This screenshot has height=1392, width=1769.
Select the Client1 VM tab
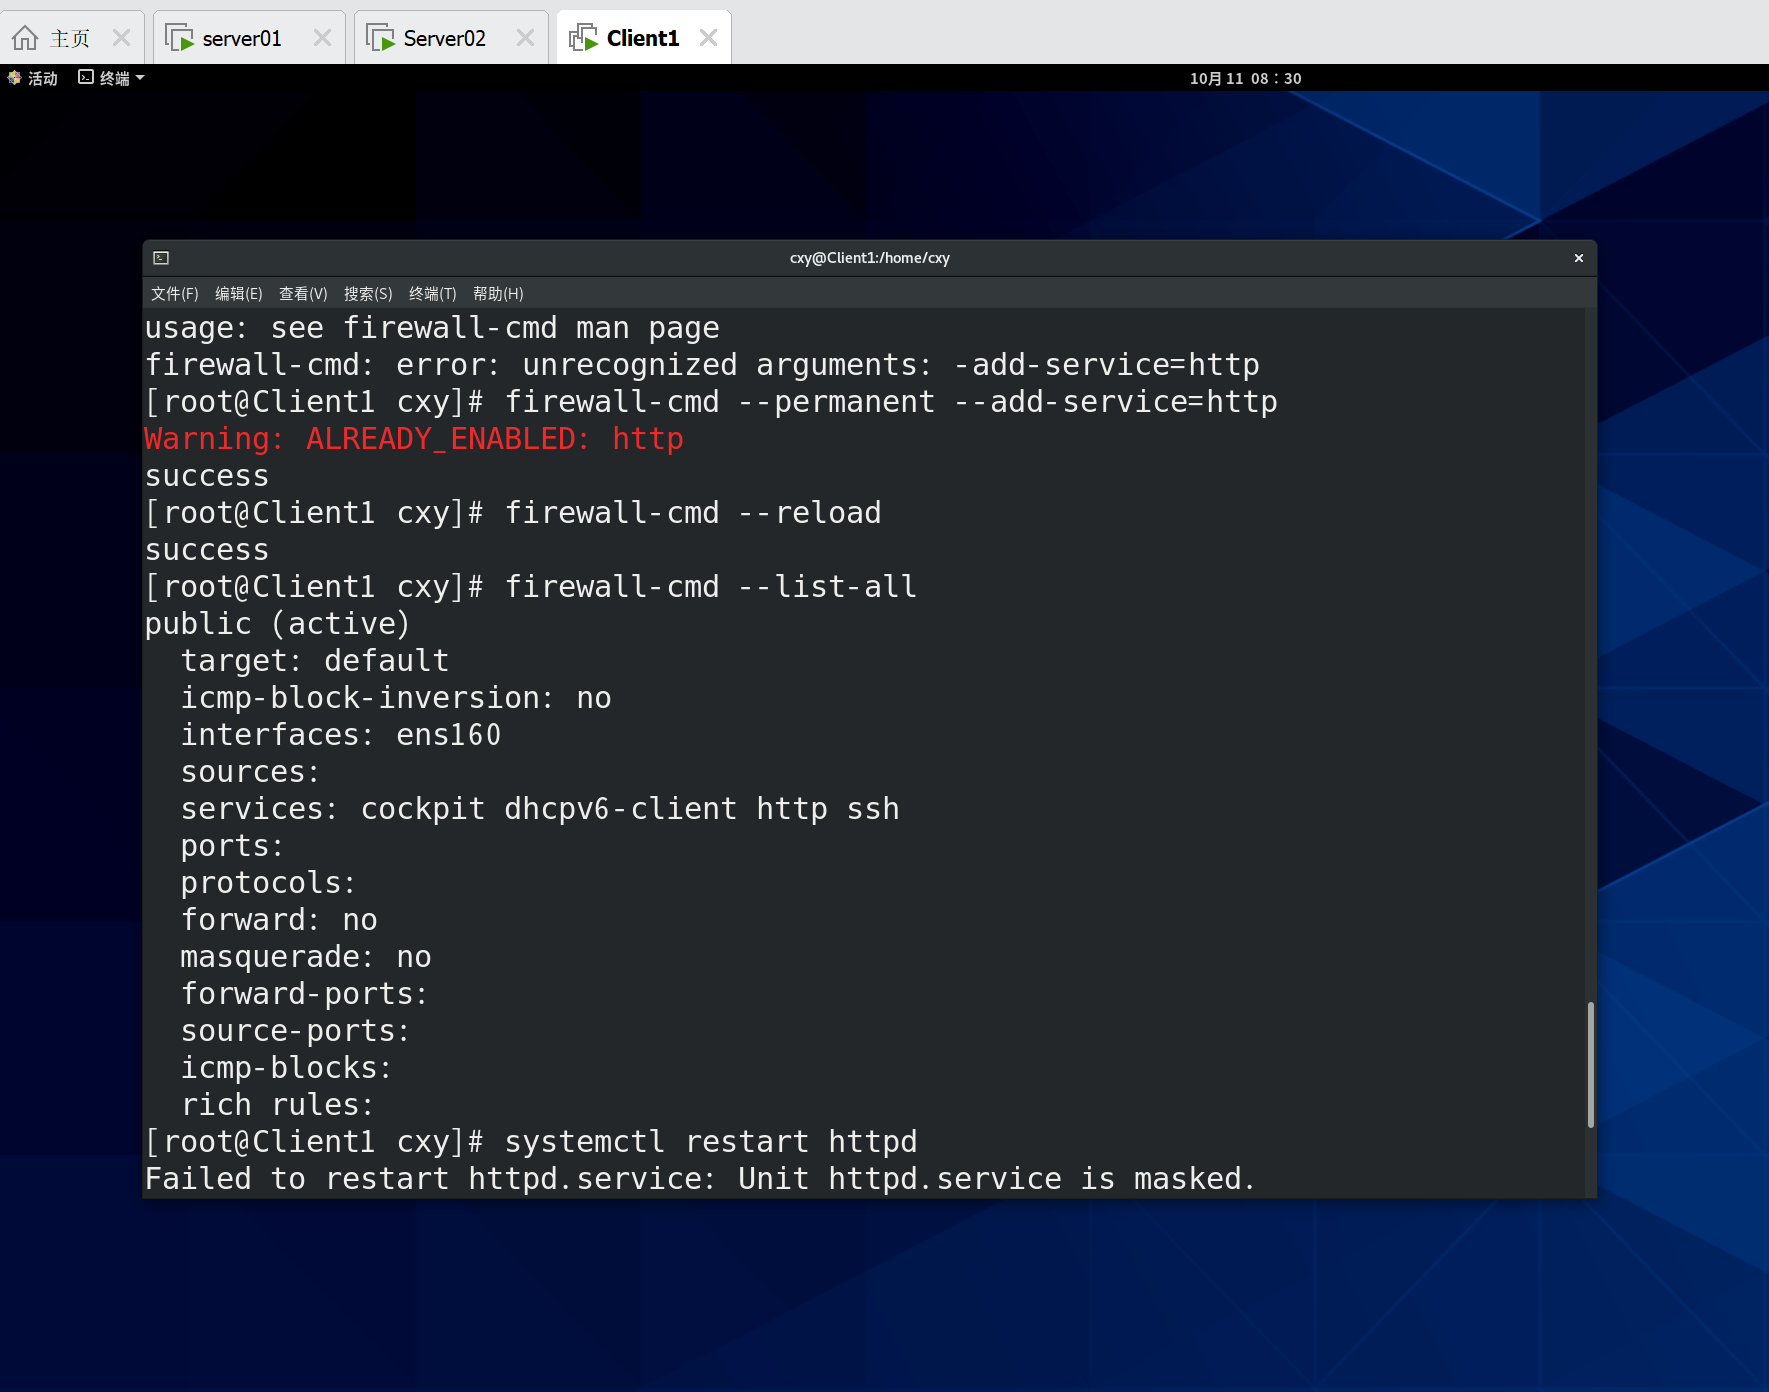click(642, 38)
